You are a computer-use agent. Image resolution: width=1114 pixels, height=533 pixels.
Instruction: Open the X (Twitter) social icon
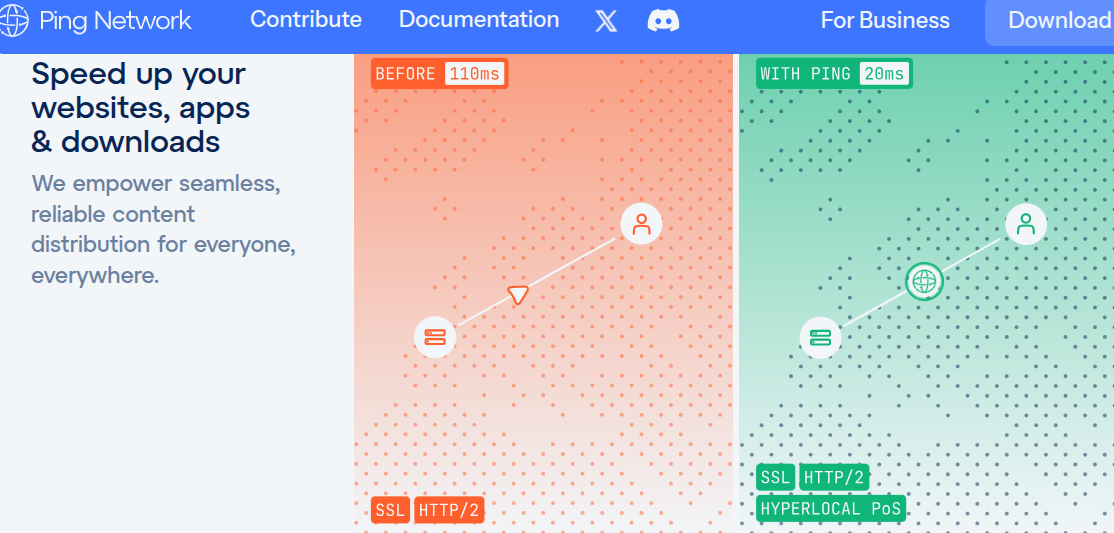point(606,21)
